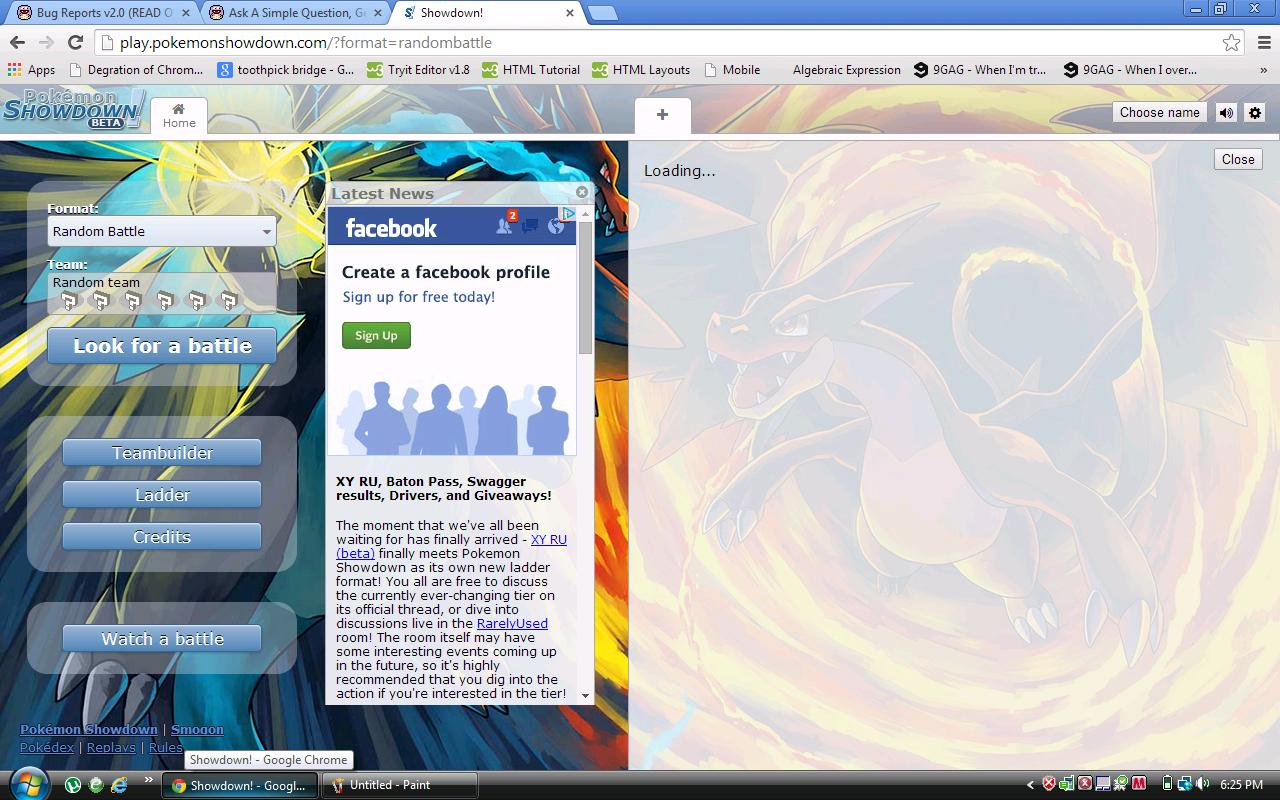Open the Ladder
This screenshot has width=1280, height=800.
(162, 495)
